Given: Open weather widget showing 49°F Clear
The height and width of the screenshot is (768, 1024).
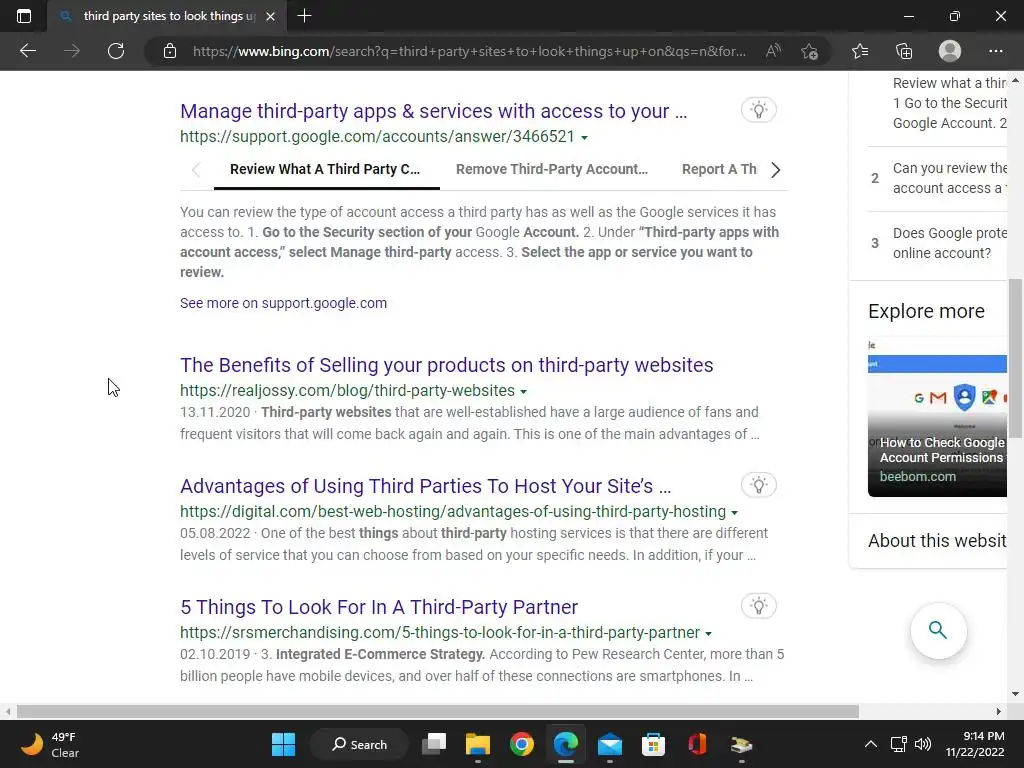Looking at the screenshot, I should pyautogui.click(x=50, y=744).
